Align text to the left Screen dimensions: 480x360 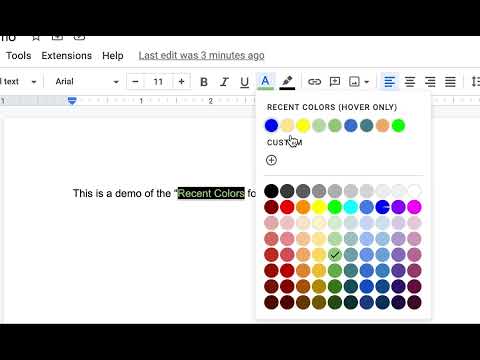pyautogui.click(x=389, y=82)
